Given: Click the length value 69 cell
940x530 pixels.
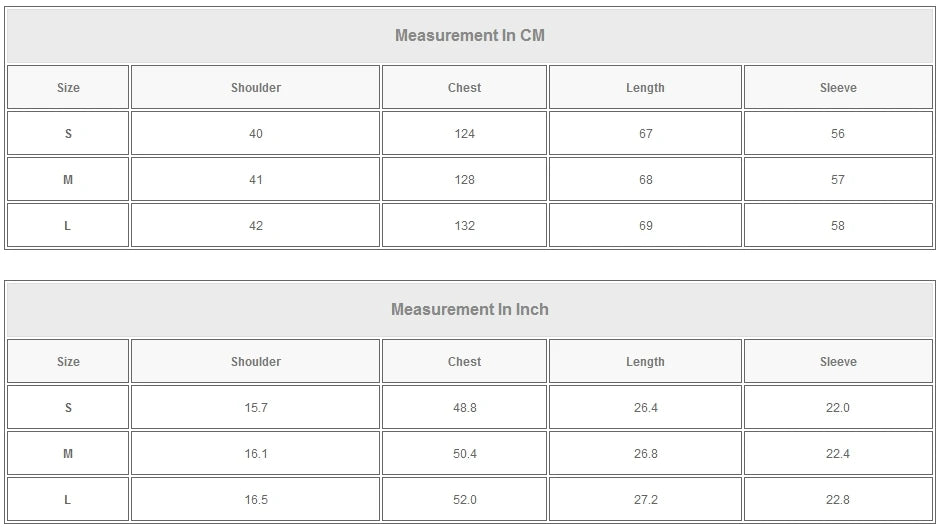Looking at the screenshot, I should coord(645,226).
